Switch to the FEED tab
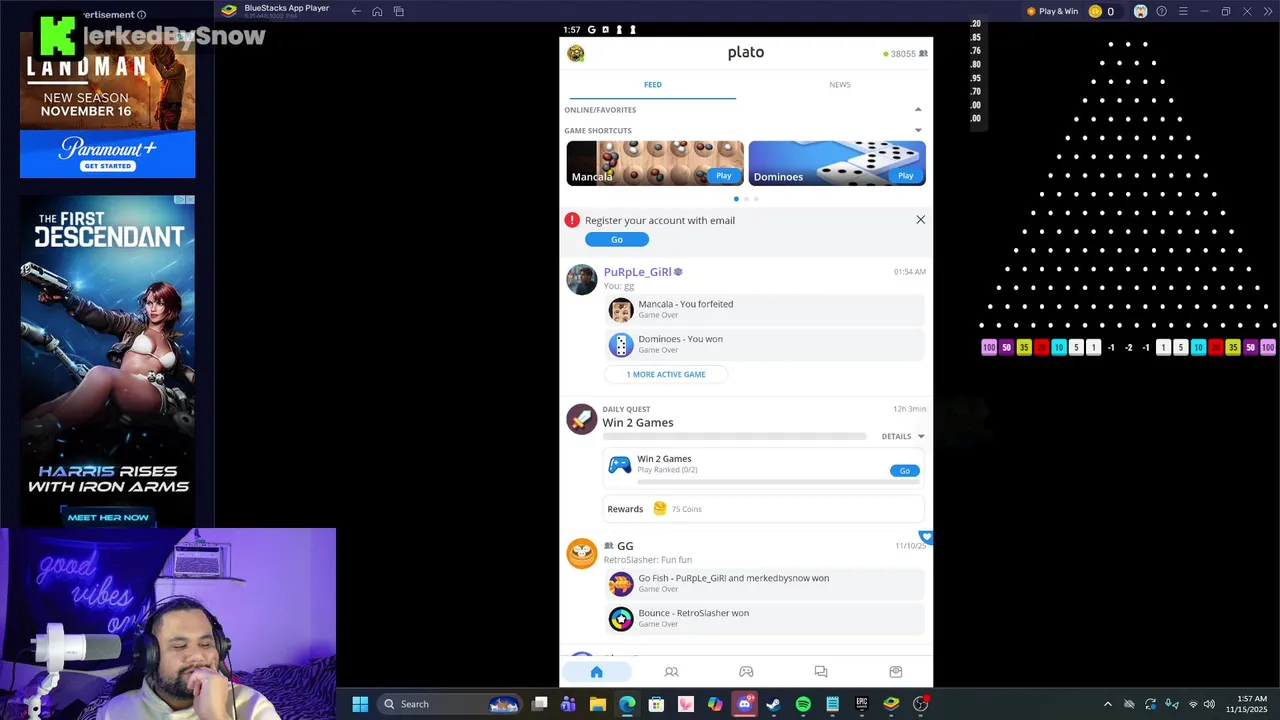Image resolution: width=1280 pixels, height=720 pixels. (x=652, y=85)
